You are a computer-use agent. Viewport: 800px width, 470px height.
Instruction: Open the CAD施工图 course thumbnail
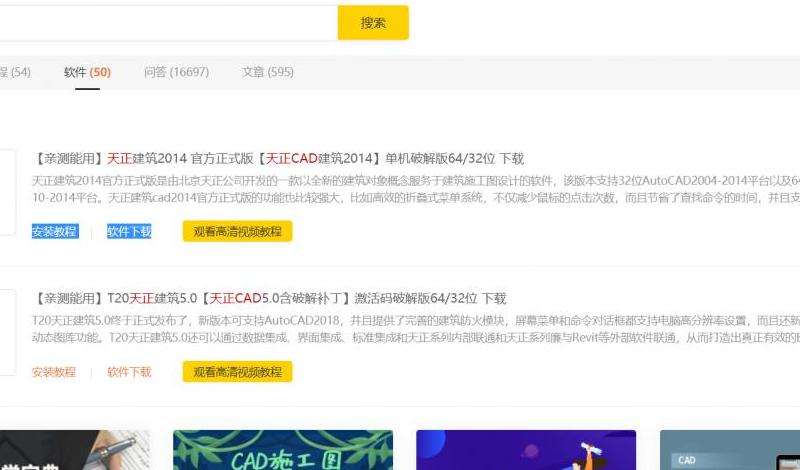click(x=283, y=450)
